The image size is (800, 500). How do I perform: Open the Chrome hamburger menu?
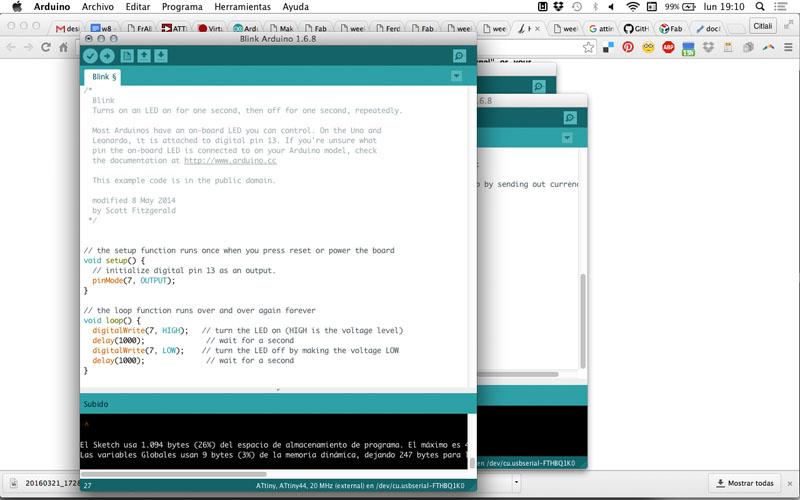coord(788,47)
